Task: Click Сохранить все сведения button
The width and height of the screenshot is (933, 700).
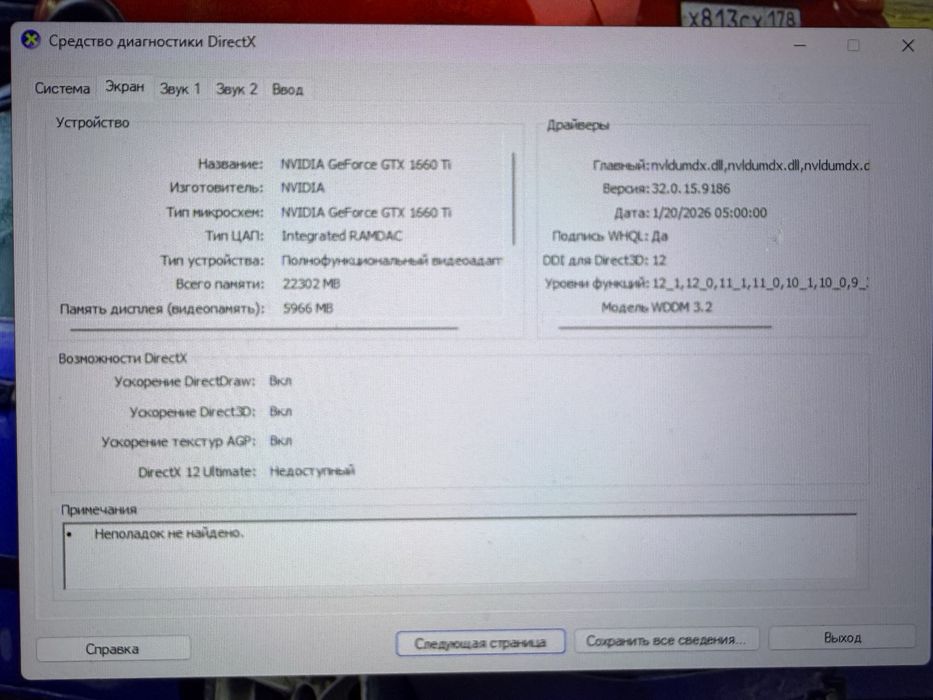Action: (665, 640)
